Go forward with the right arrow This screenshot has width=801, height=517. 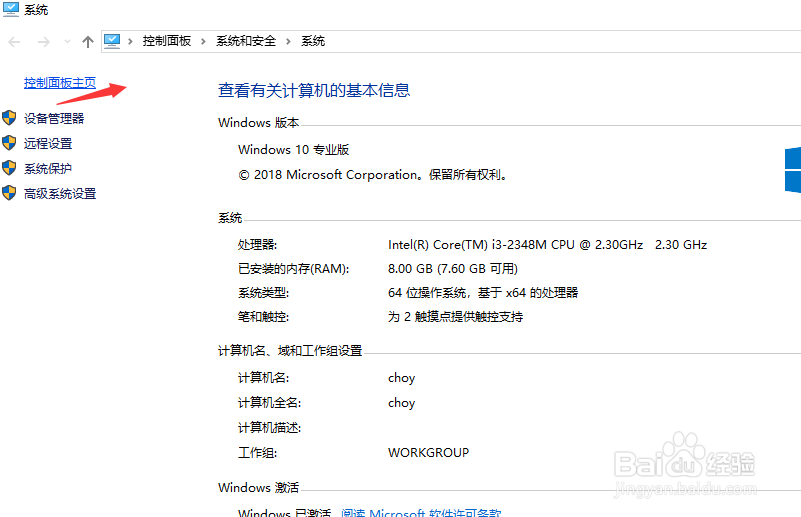tap(44, 42)
